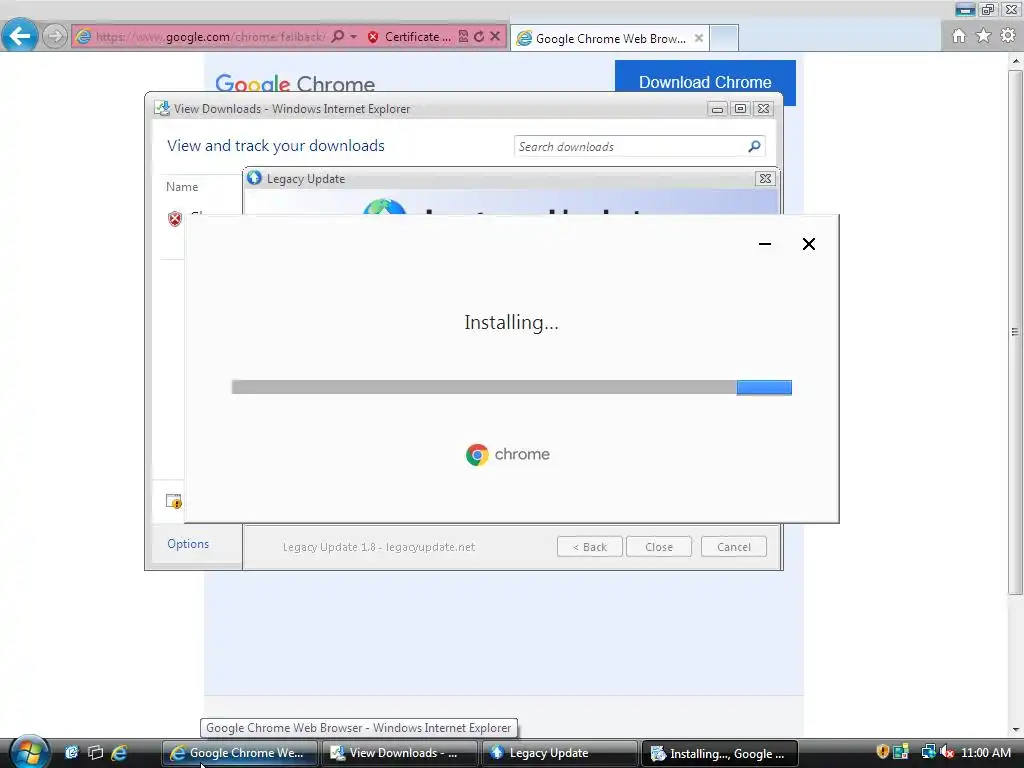Click Switch between windows quick launch icon
This screenshot has width=1024, height=768.
95,752
